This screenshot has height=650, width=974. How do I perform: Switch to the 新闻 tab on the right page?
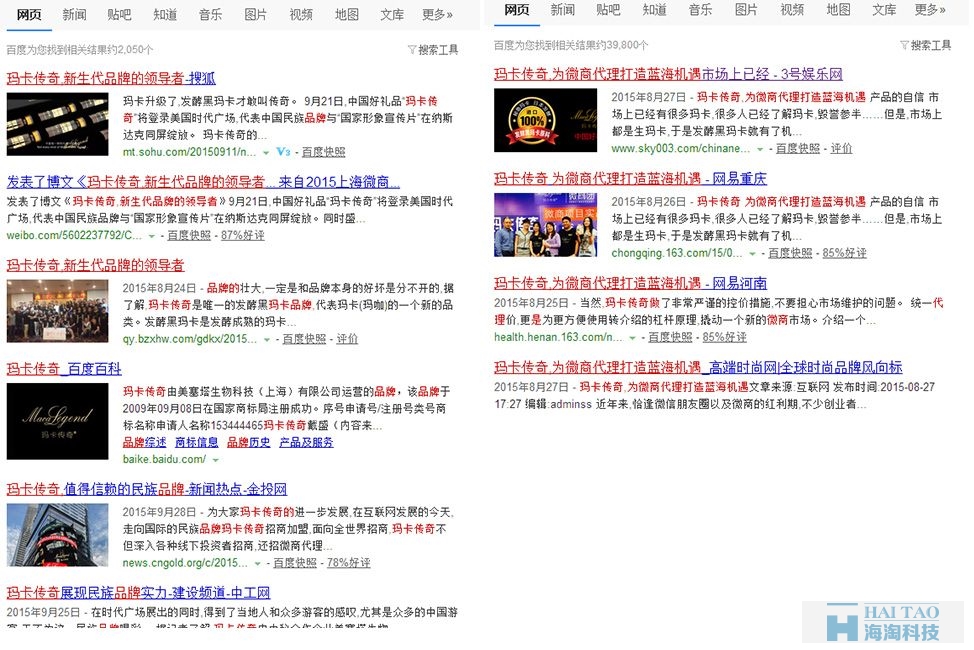coord(562,10)
